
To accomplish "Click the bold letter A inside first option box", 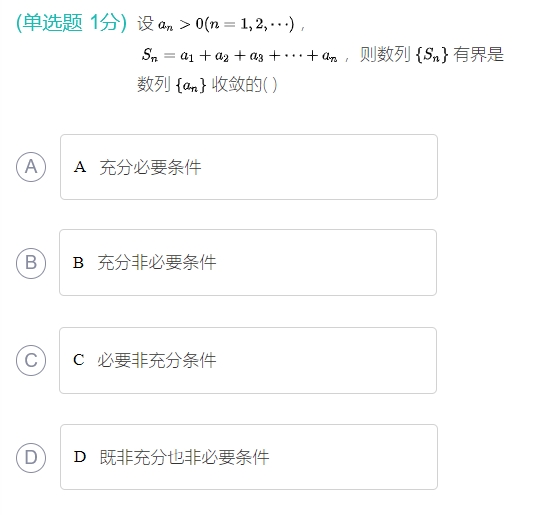I will [x=80, y=167].
